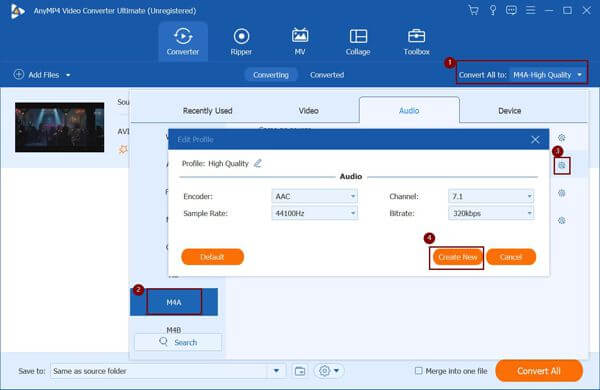This screenshot has width=600, height=390.
Task: Toggle Merge into one file checkbox
Action: pos(419,370)
